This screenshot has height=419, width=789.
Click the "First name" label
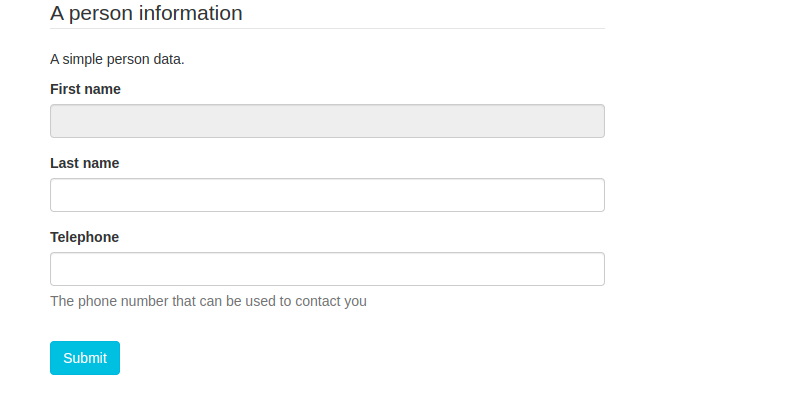tap(85, 89)
